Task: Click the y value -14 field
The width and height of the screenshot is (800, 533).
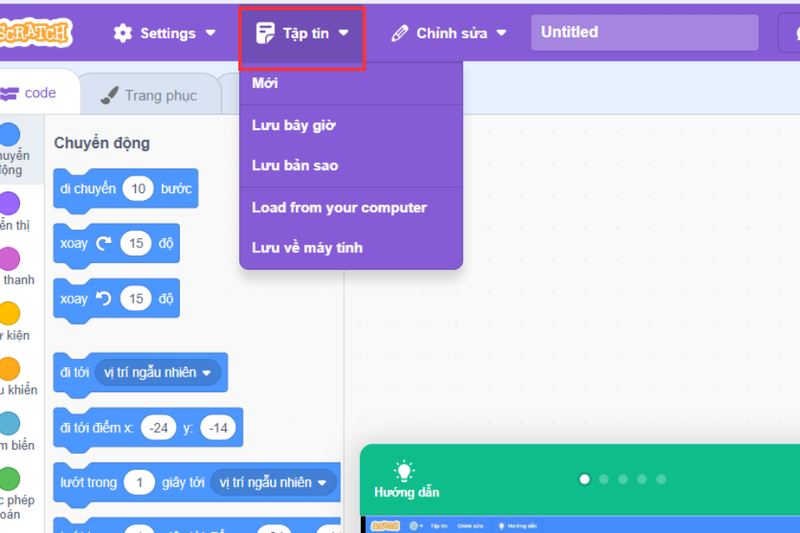Action: tap(218, 427)
